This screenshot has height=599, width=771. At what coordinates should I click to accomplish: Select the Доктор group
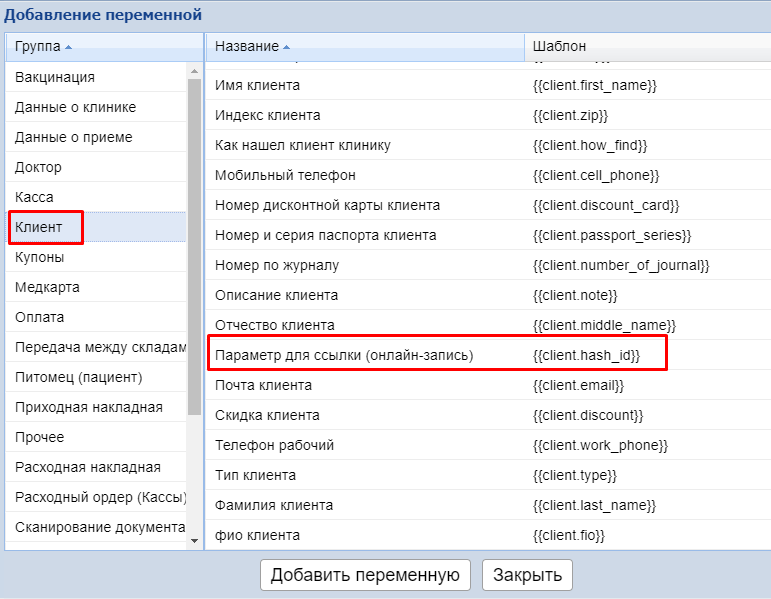(x=38, y=167)
